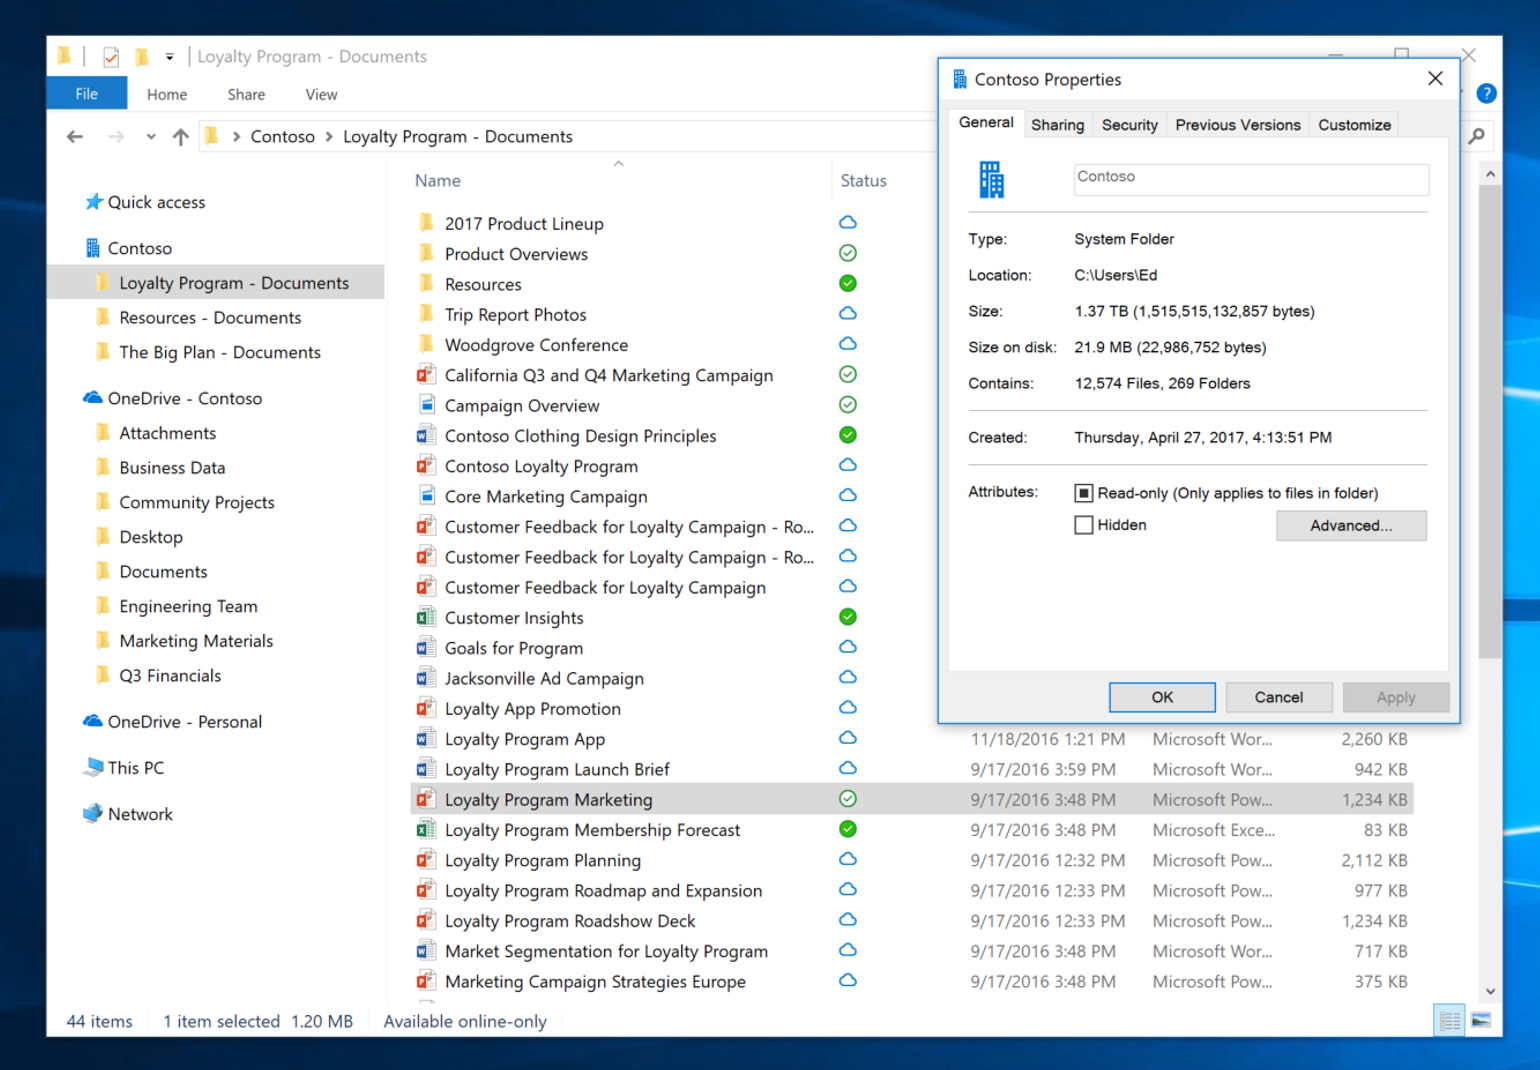1540x1070 pixels.
Task: Click the Quick access star icon
Action: (x=94, y=202)
